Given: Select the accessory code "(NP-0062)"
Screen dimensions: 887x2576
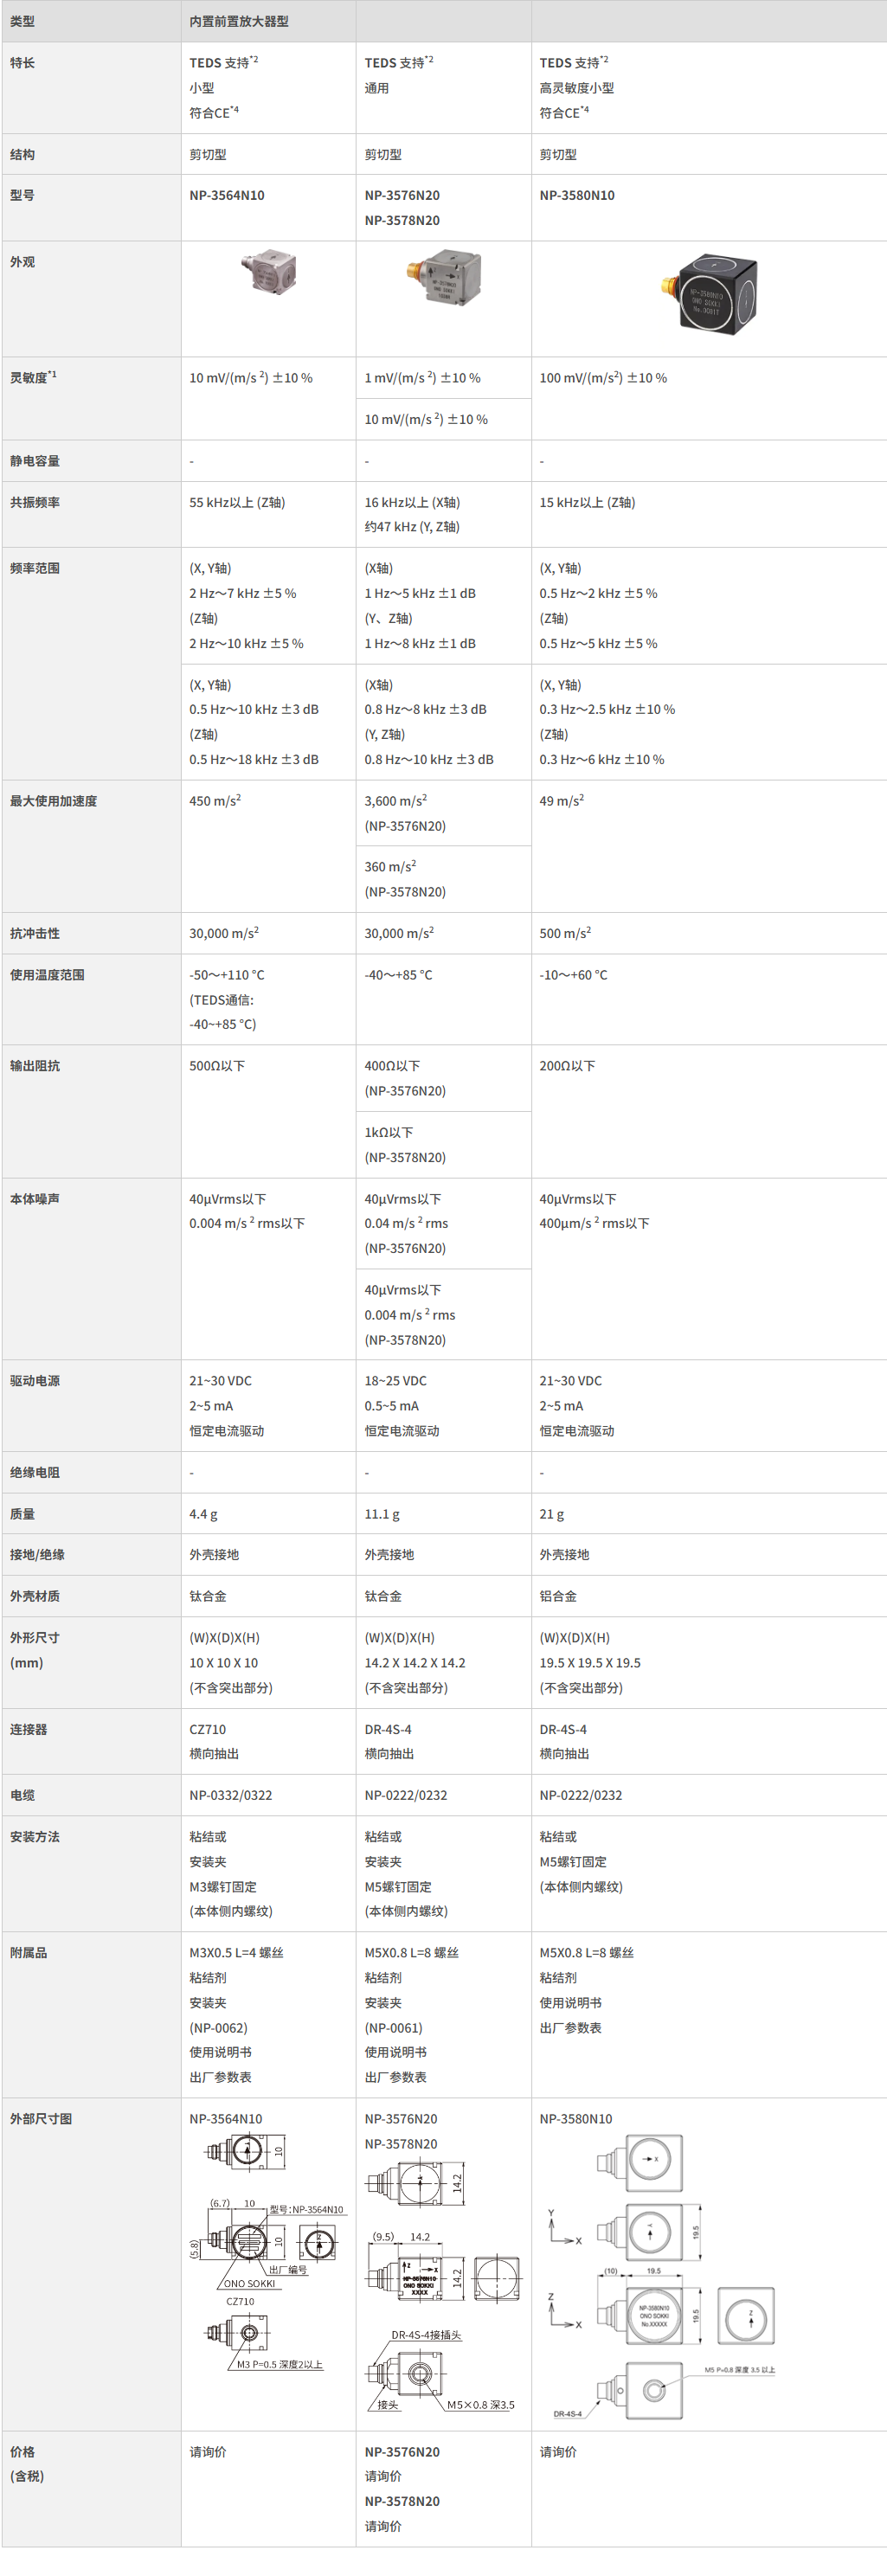Looking at the screenshot, I should pyautogui.click(x=219, y=2028).
